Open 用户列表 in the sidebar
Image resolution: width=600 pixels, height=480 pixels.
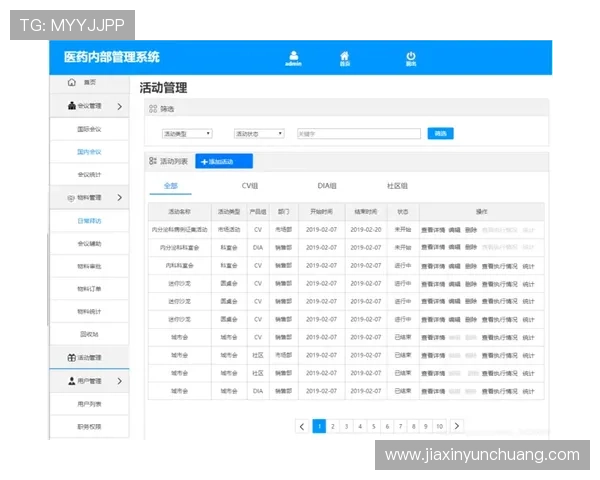point(89,404)
